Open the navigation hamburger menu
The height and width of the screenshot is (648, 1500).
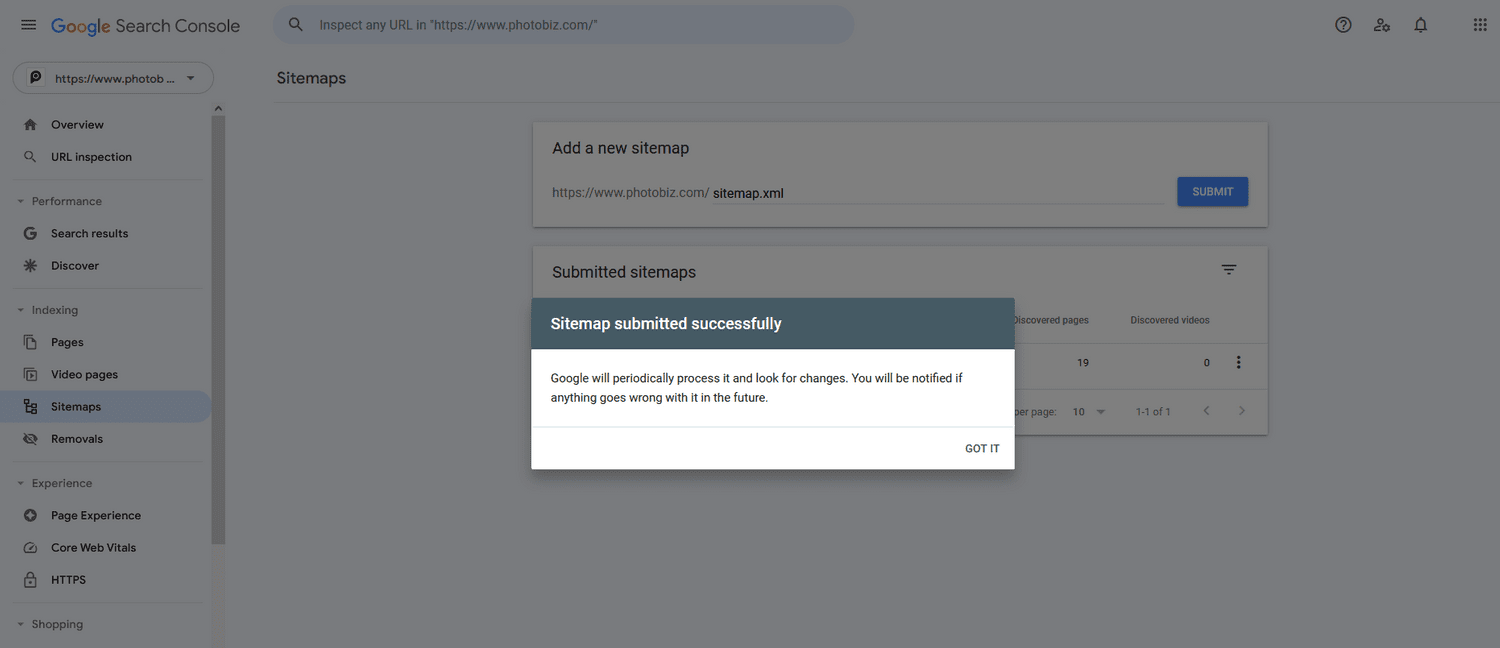point(28,24)
